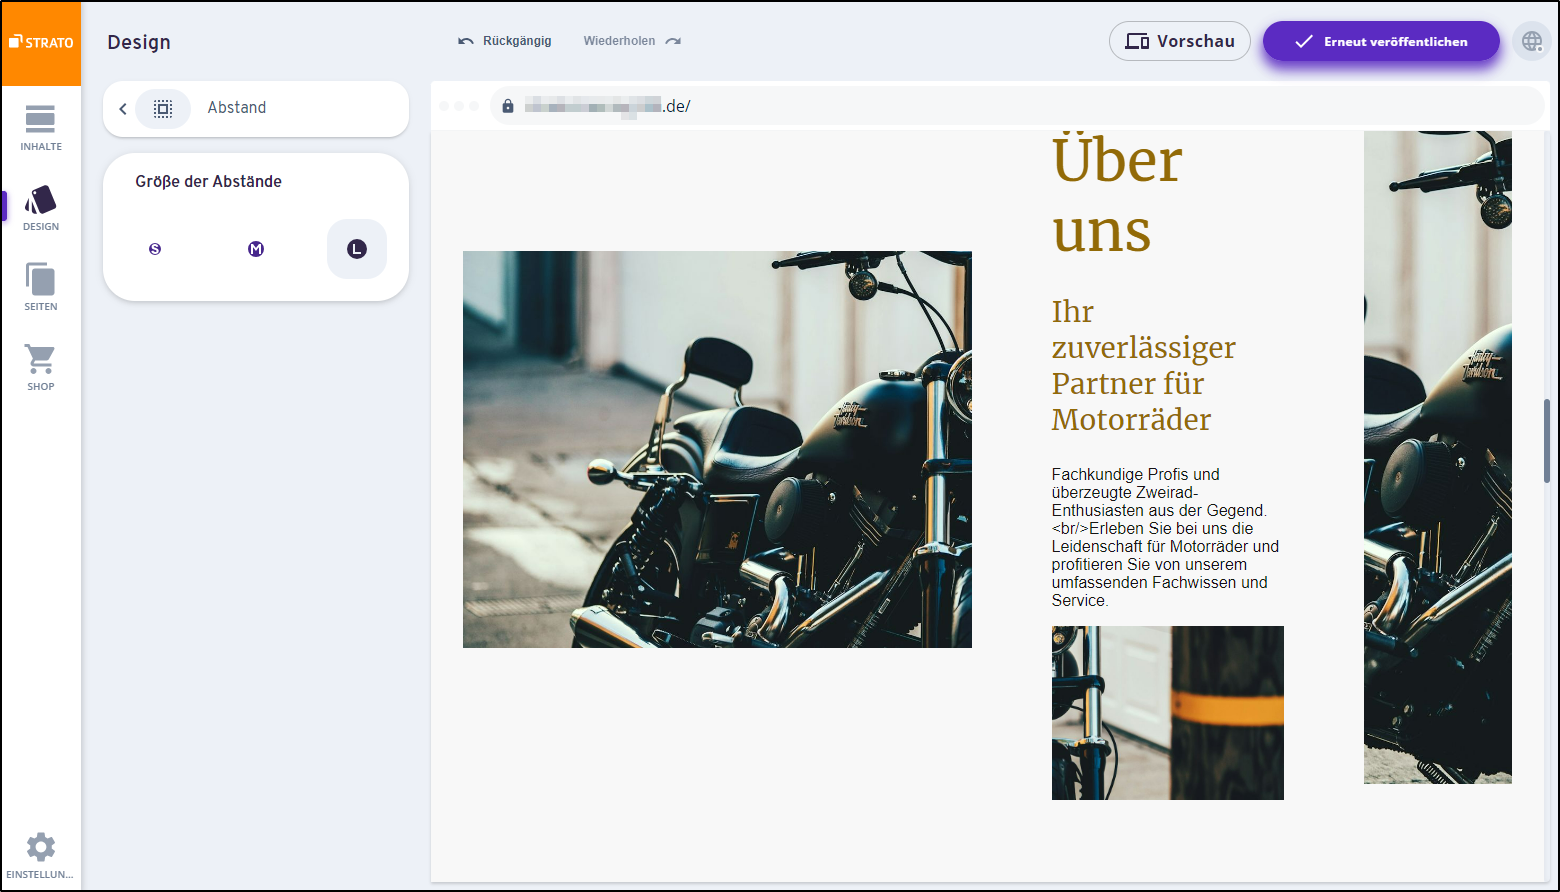Select the L spacing size
The image size is (1560, 892).
pos(357,249)
